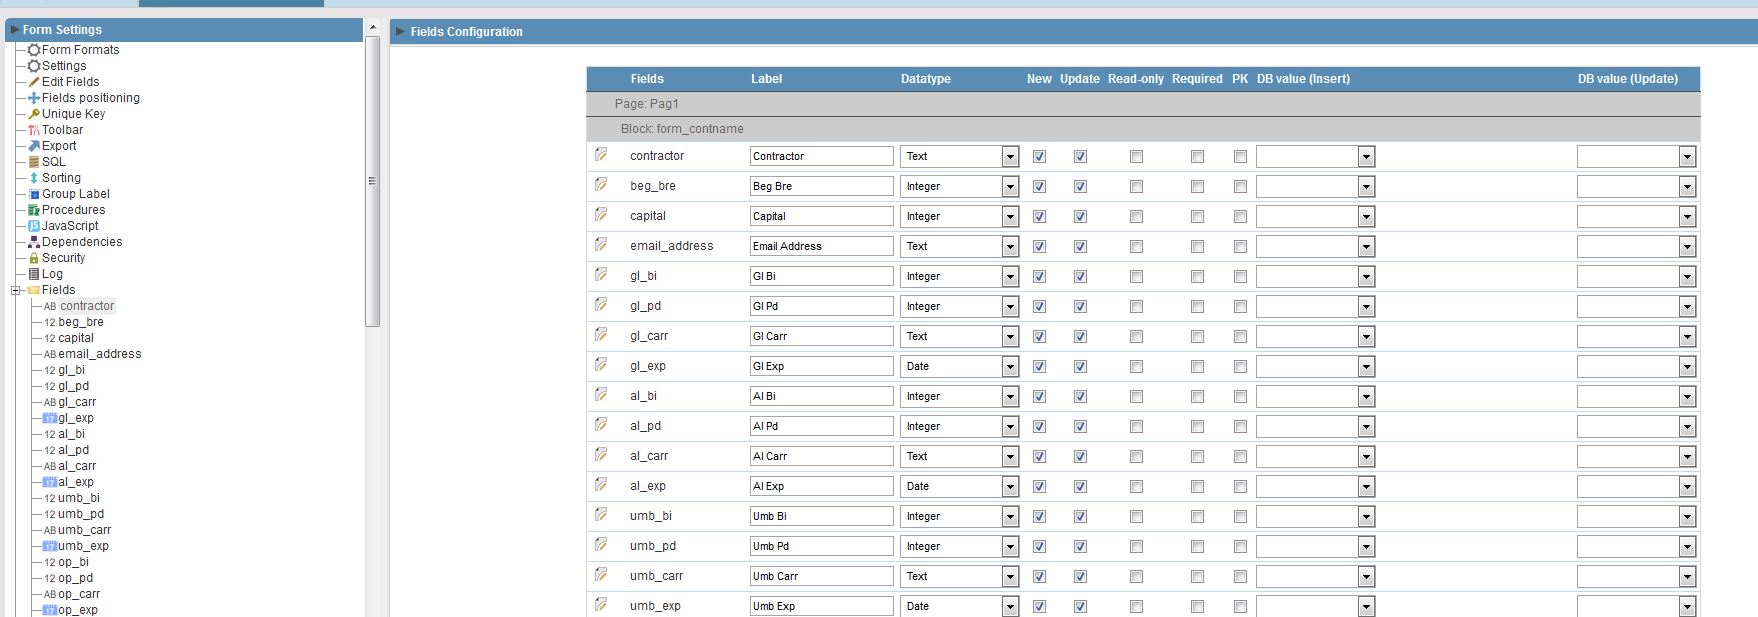Click the Sorting icon

point(34,178)
